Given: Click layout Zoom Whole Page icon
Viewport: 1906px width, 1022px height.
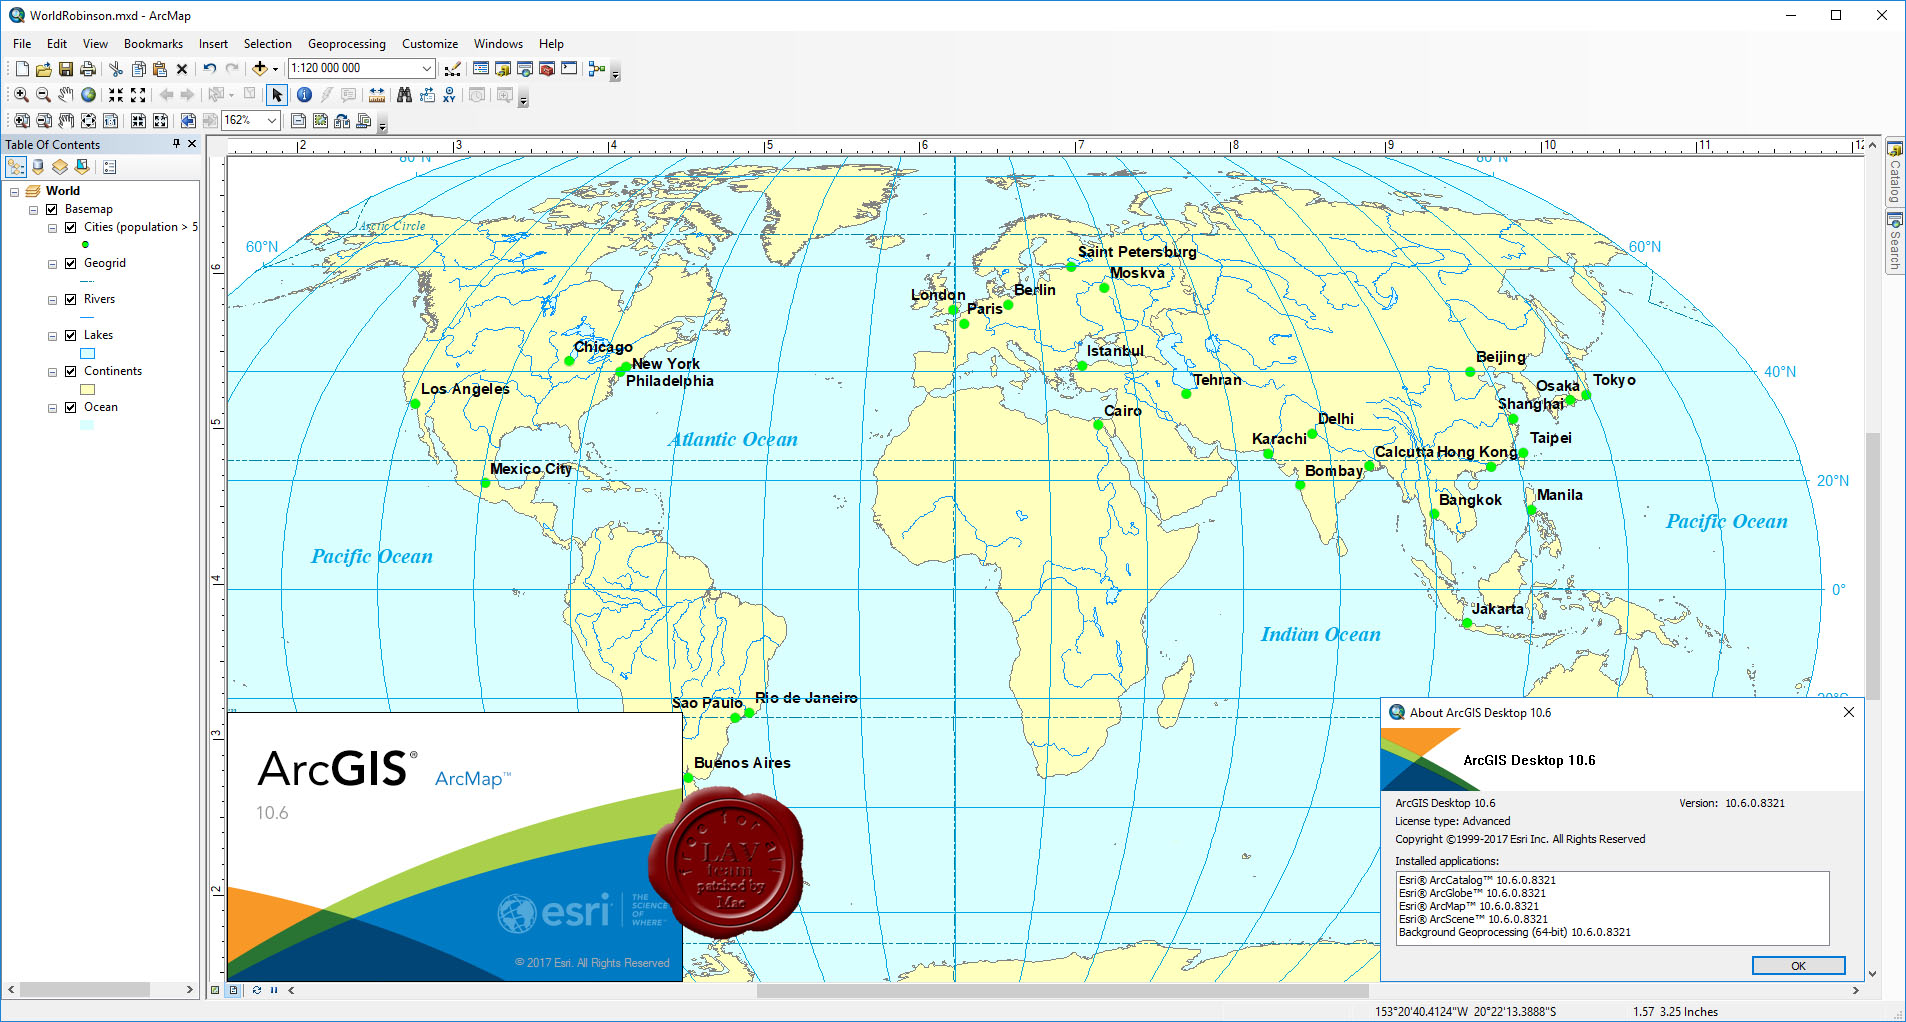Looking at the screenshot, I should 88,121.
